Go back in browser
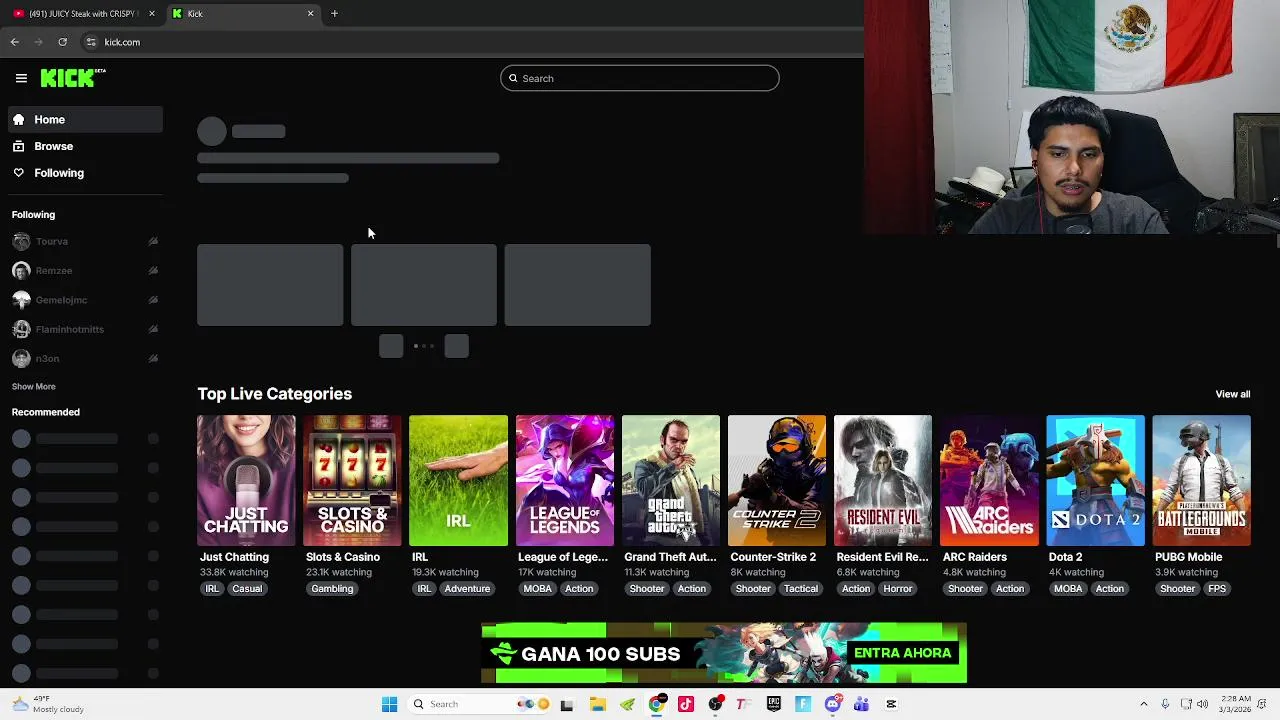1280x720 pixels. pos(14,42)
